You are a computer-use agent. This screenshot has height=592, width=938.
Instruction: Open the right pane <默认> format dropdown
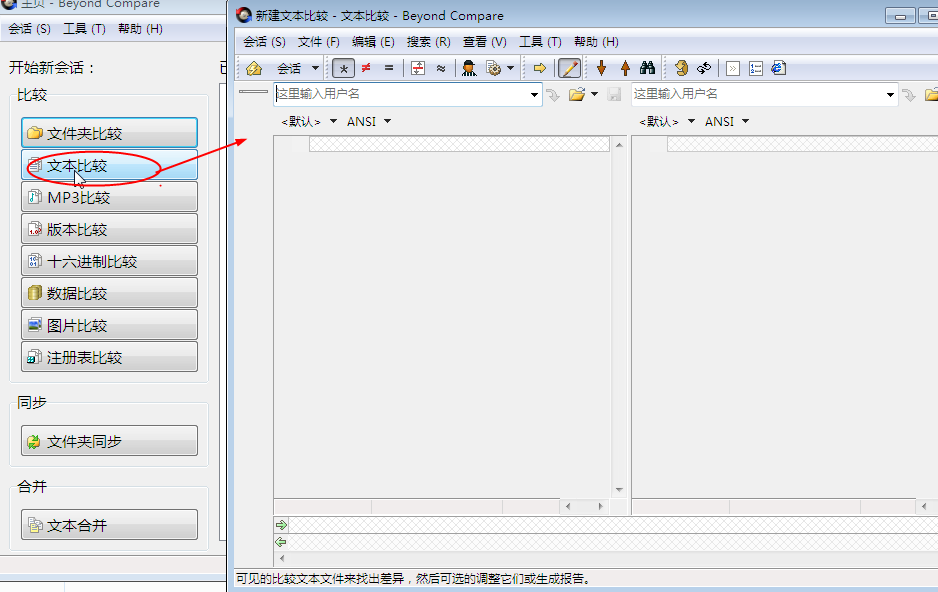(666, 121)
